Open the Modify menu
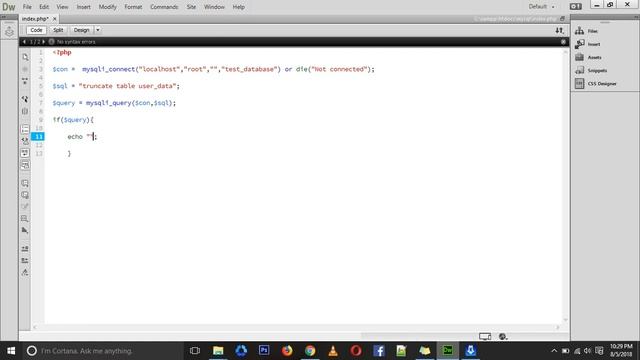 coord(107,7)
